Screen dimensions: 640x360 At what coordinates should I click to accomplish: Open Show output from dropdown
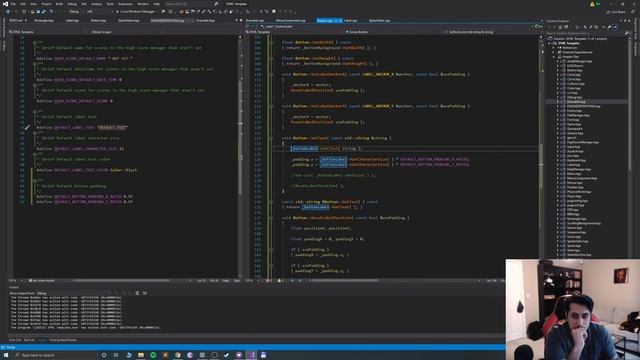[x=72, y=293]
